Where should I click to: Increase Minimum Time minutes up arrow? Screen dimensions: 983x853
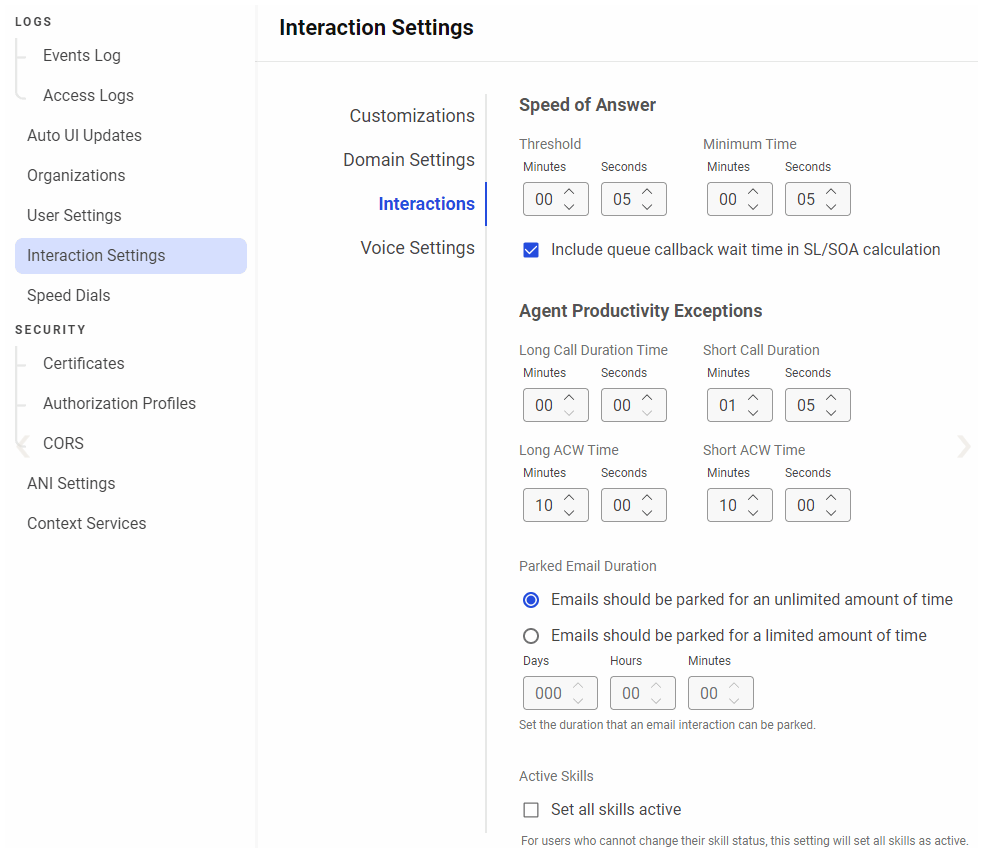[x=754, y=191]
